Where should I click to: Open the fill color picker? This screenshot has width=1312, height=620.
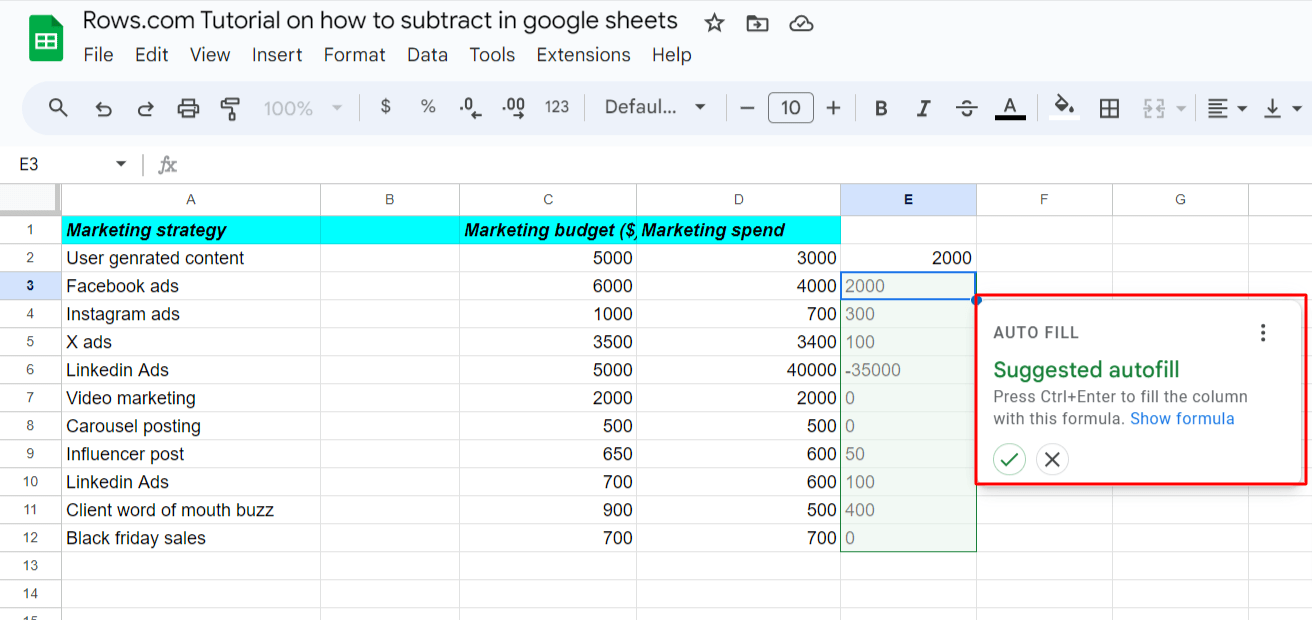[x=1063, y=107]
